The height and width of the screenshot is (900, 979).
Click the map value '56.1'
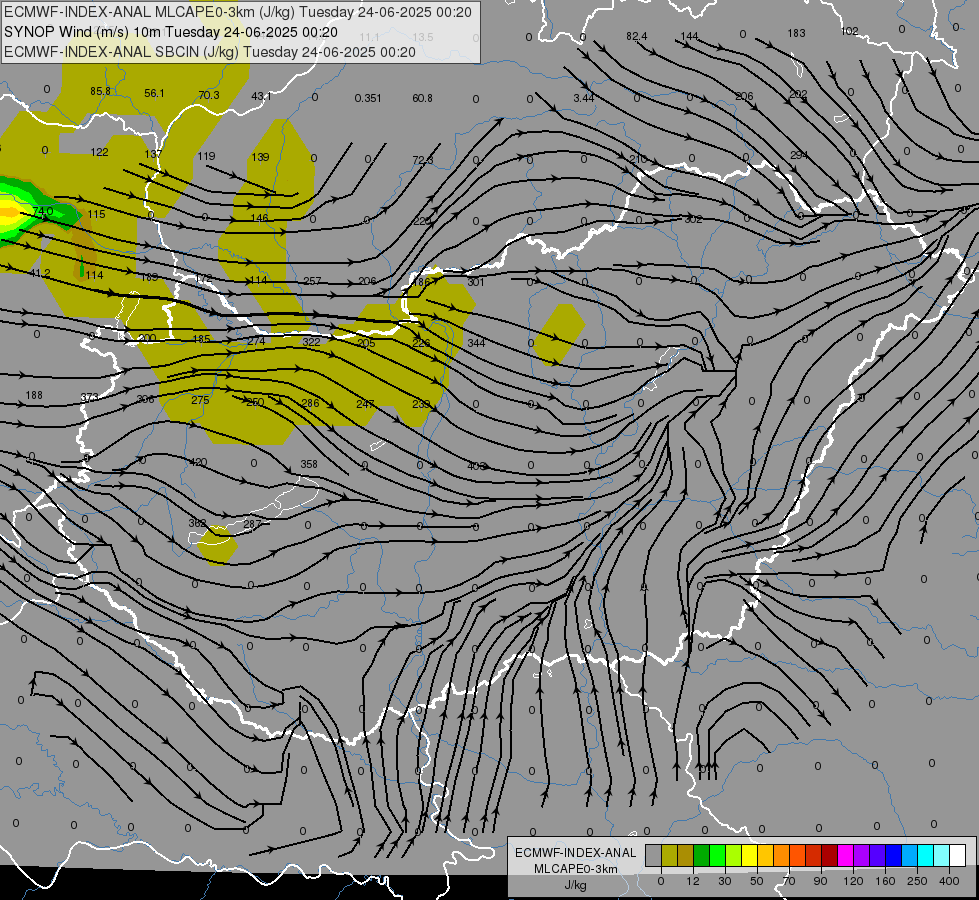(154, 93)
